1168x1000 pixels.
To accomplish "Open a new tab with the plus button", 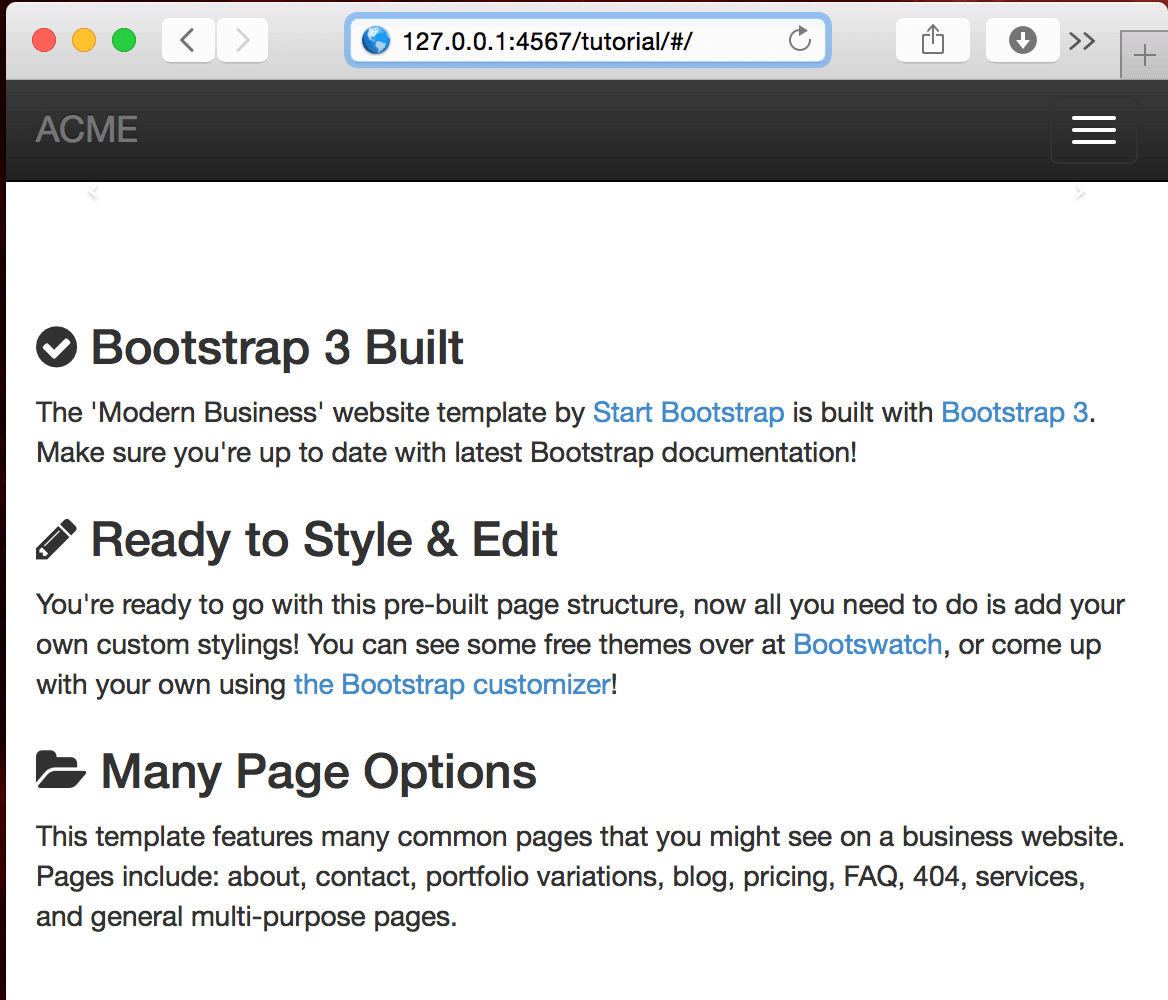I will [1144, 55].
